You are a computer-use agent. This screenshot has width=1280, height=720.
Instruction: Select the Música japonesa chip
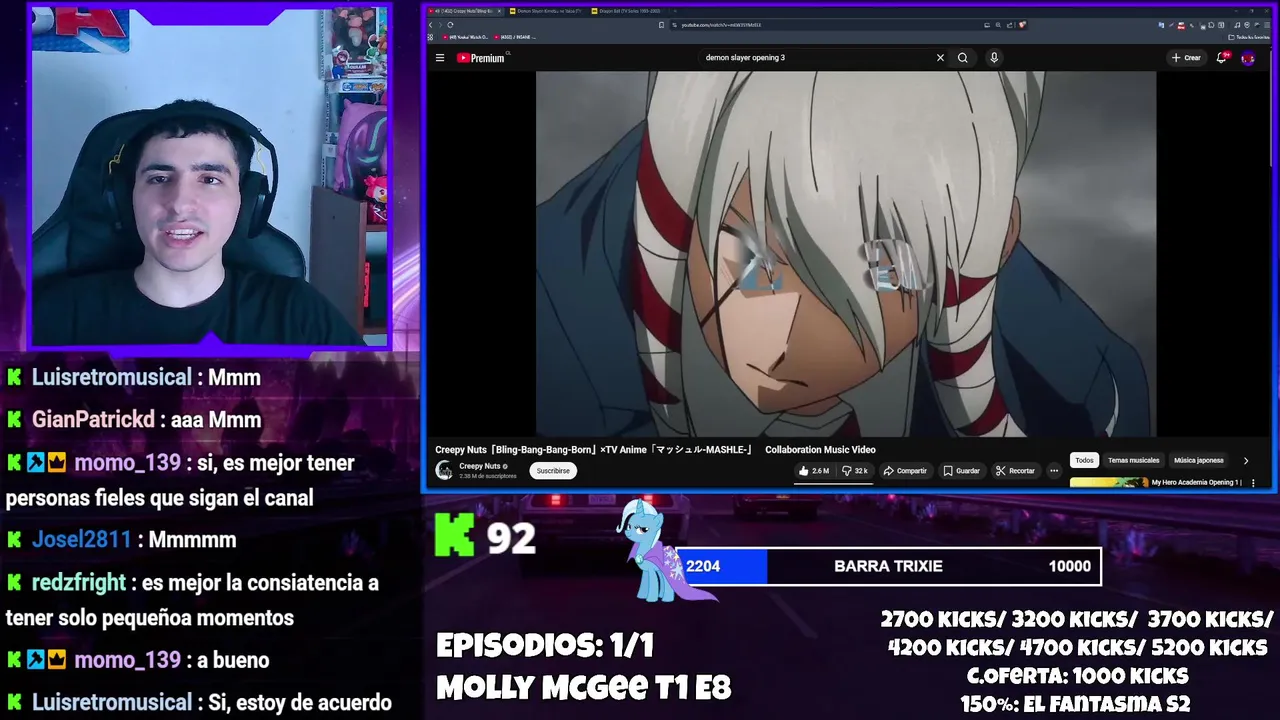point(1198,460)
